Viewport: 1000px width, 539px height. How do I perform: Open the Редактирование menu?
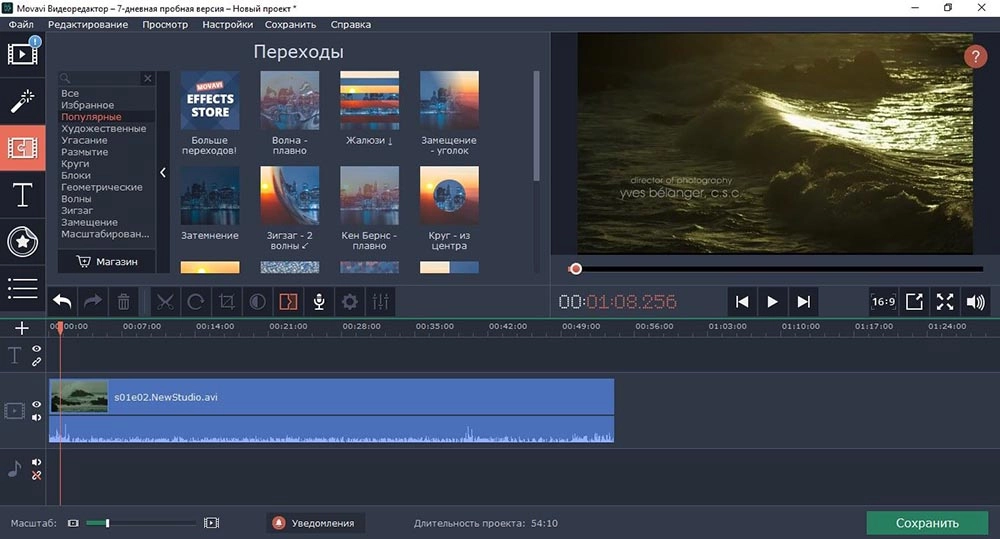pos(88,24)
